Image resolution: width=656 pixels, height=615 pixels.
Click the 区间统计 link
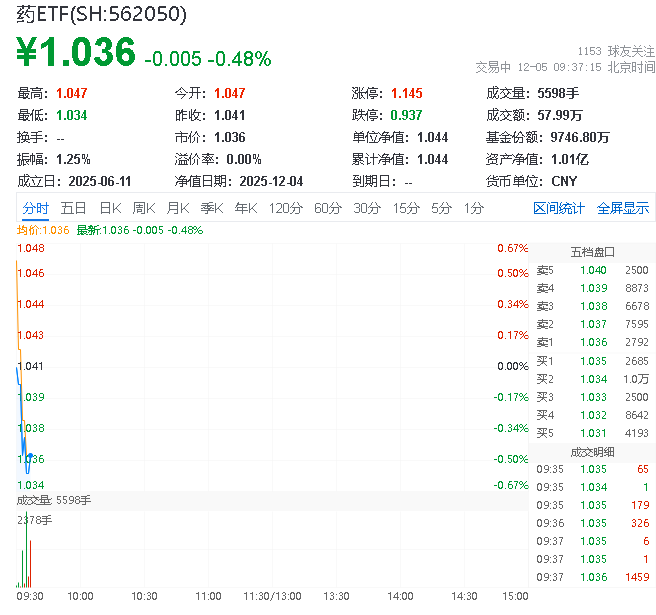559,208
